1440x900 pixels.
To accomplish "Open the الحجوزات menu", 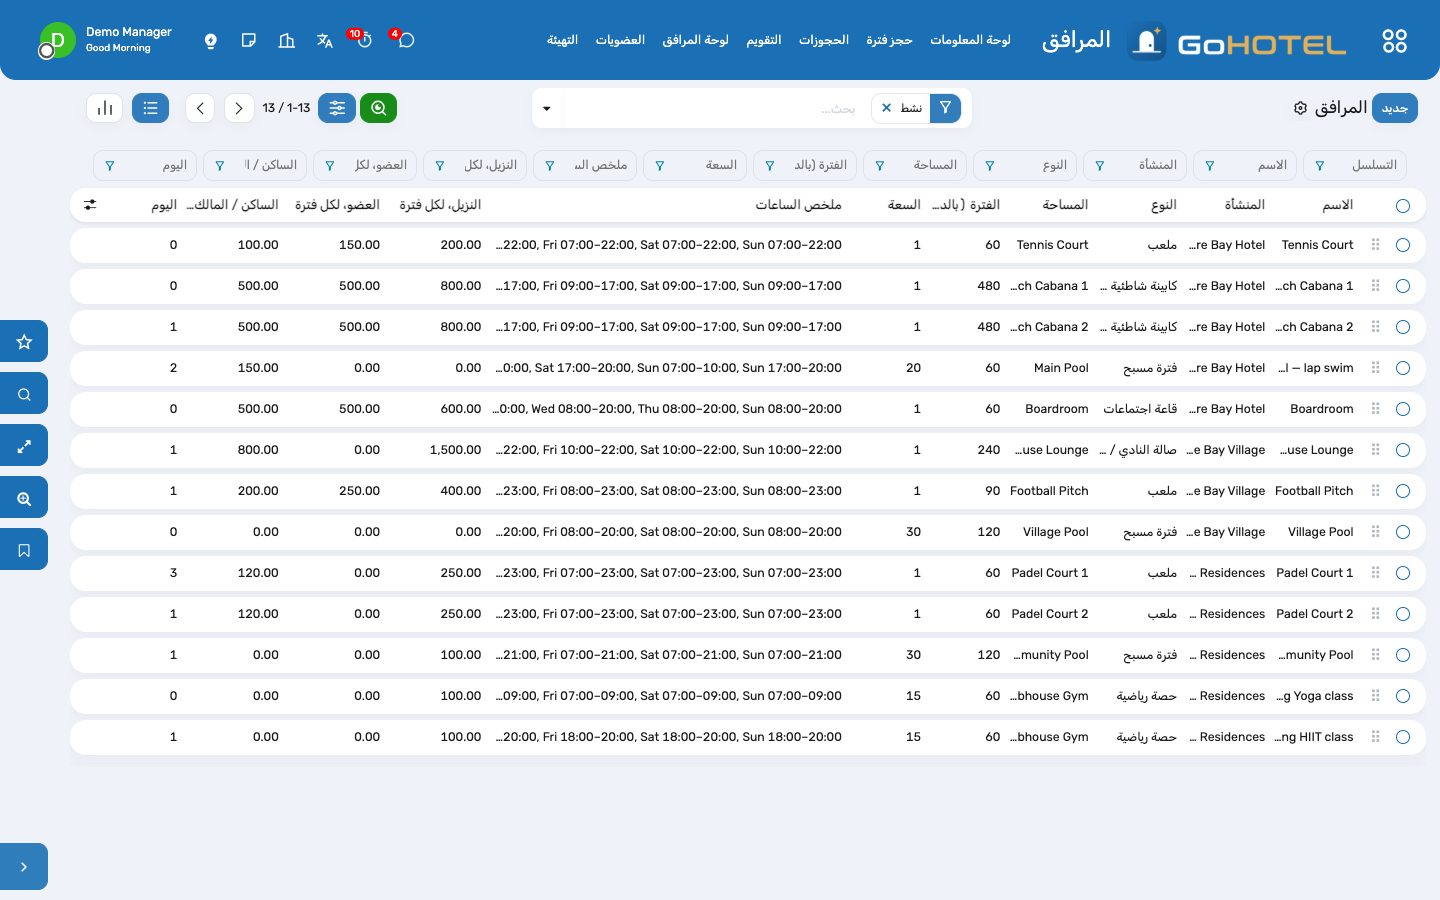I will coord(824,40).
